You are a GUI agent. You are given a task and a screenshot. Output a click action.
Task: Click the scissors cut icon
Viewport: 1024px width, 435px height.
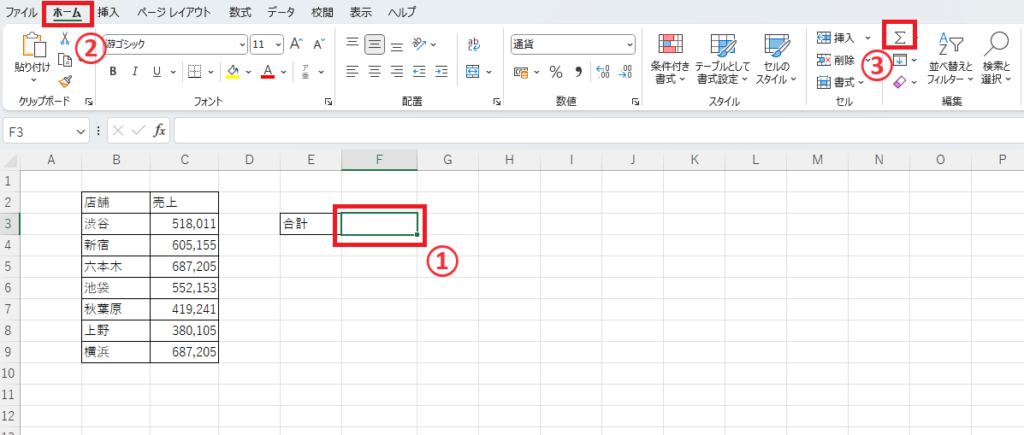(x=65, y=38)
